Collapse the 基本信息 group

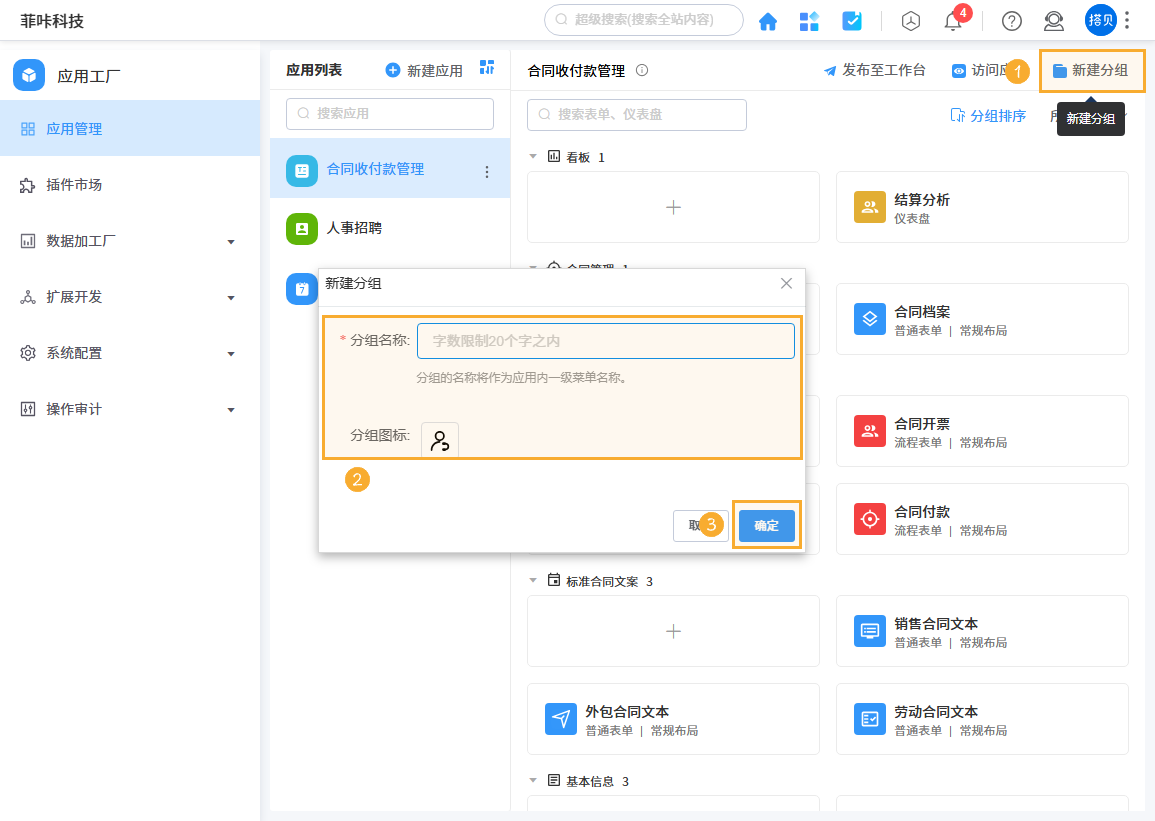pyautogui.click(x=534, y=781)
